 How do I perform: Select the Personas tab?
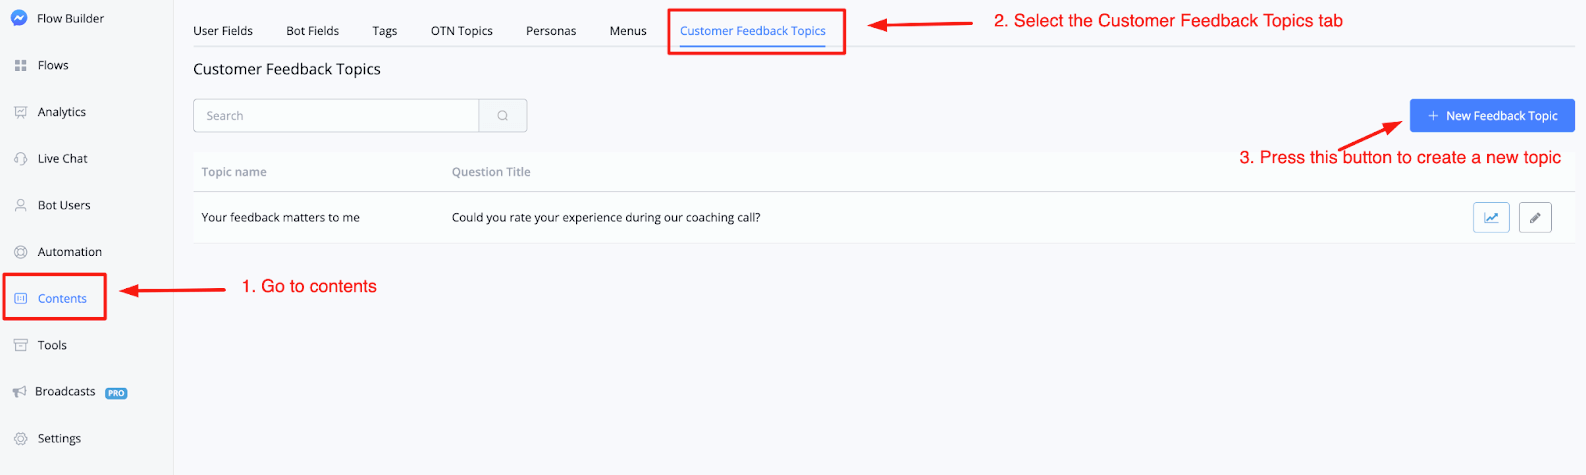pos(551,31)
